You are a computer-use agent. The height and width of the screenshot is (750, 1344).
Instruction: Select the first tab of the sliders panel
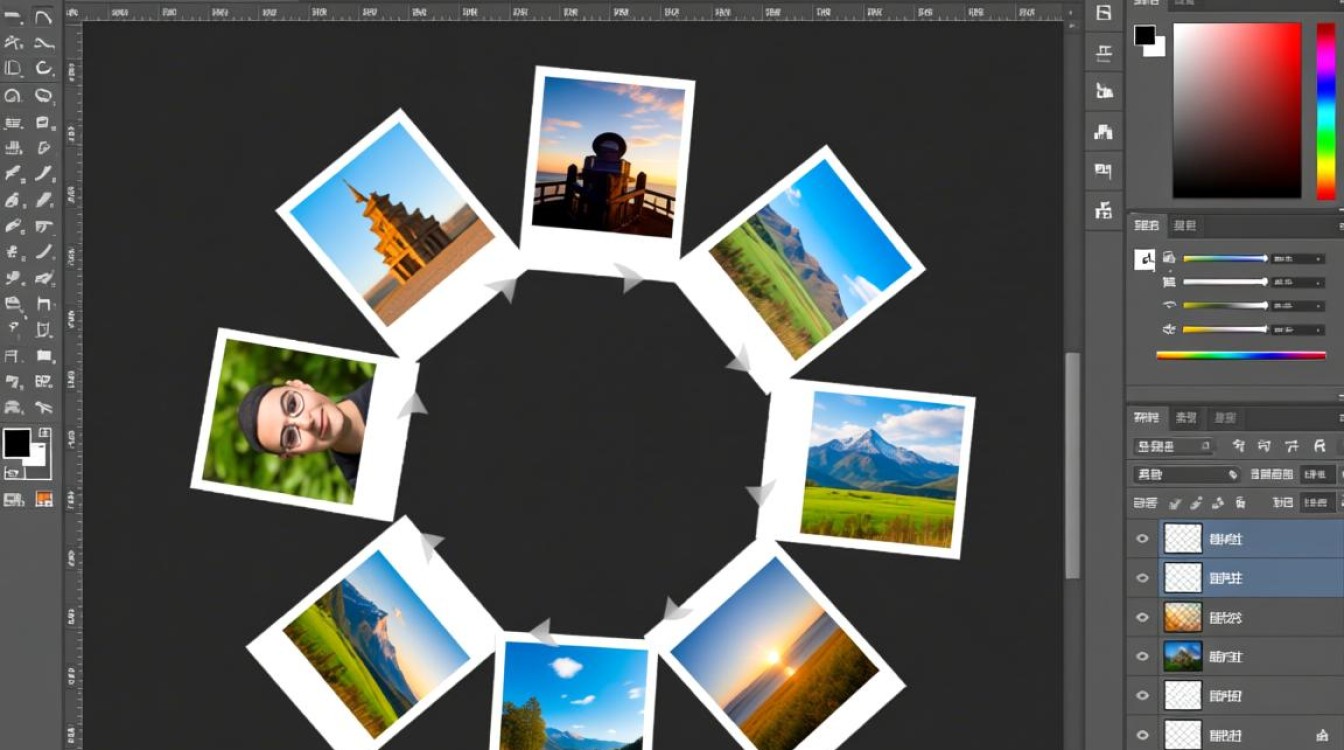(x=1147, y=226)
